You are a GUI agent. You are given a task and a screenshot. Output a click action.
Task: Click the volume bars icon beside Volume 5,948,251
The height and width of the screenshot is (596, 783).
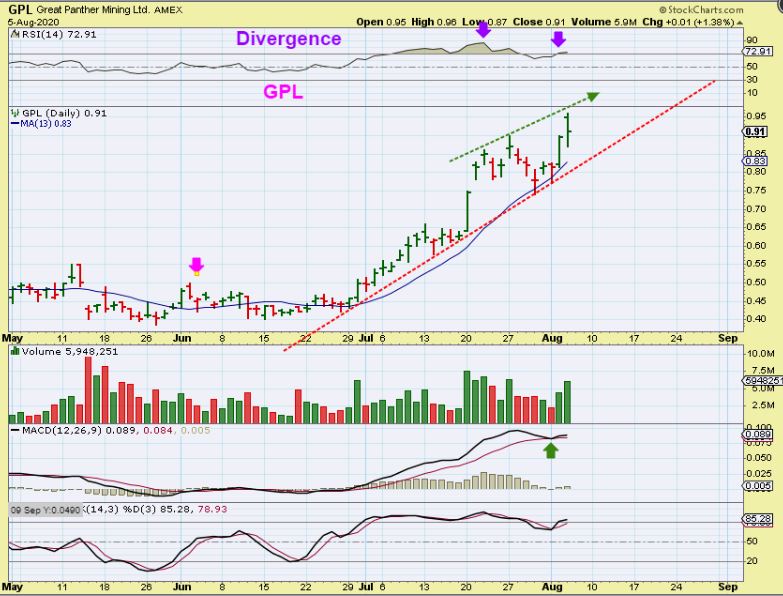(x=15, y=351)
